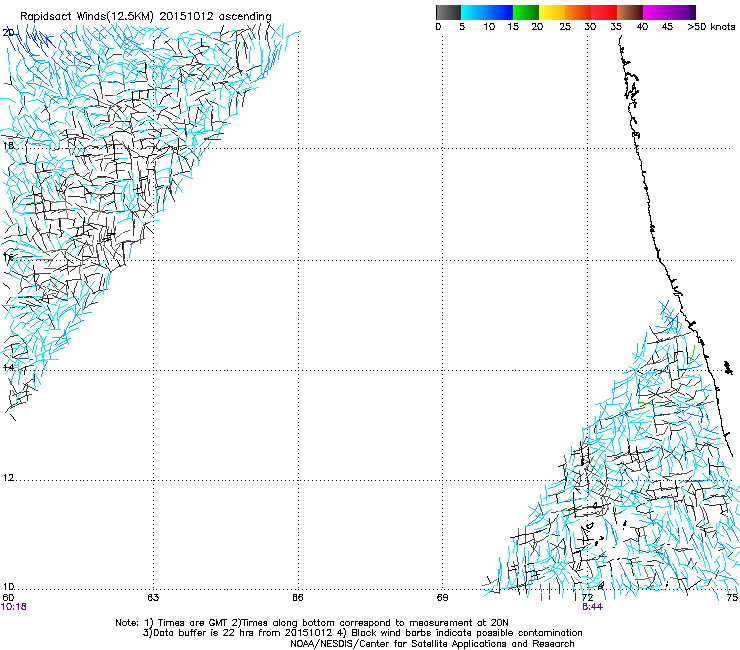Click the latitude label '18' on the left axis
The width and height of the screenshot is (740, 650).
(x=8, y=145)
